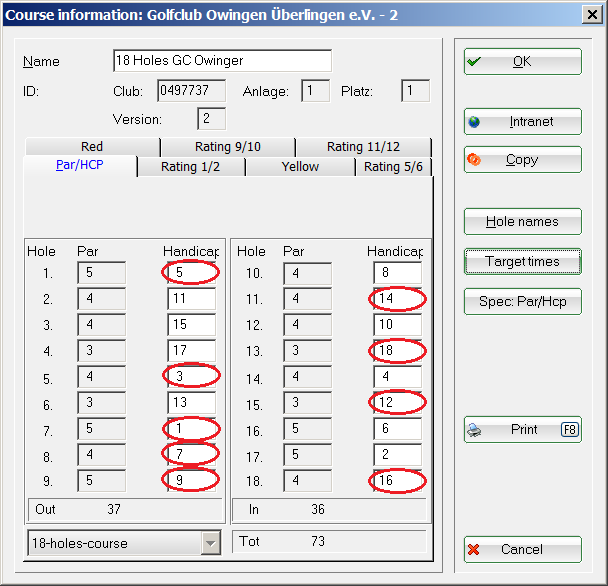Switch to the Rating 9/10 tab
608x586 pixels.
tap(228, 147)
